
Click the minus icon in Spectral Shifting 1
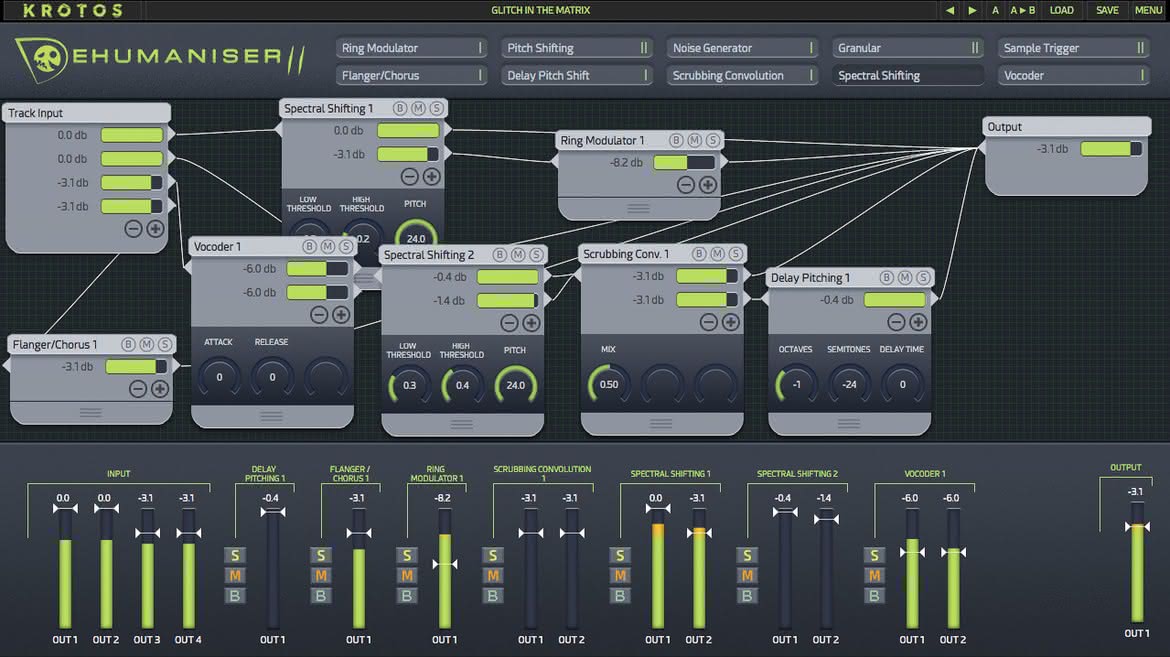pos(410,176)
